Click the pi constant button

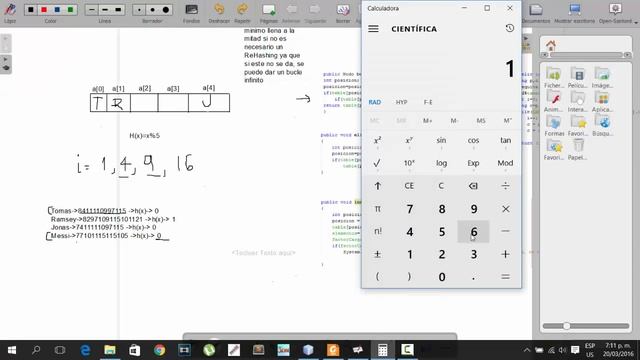[377, 209]
